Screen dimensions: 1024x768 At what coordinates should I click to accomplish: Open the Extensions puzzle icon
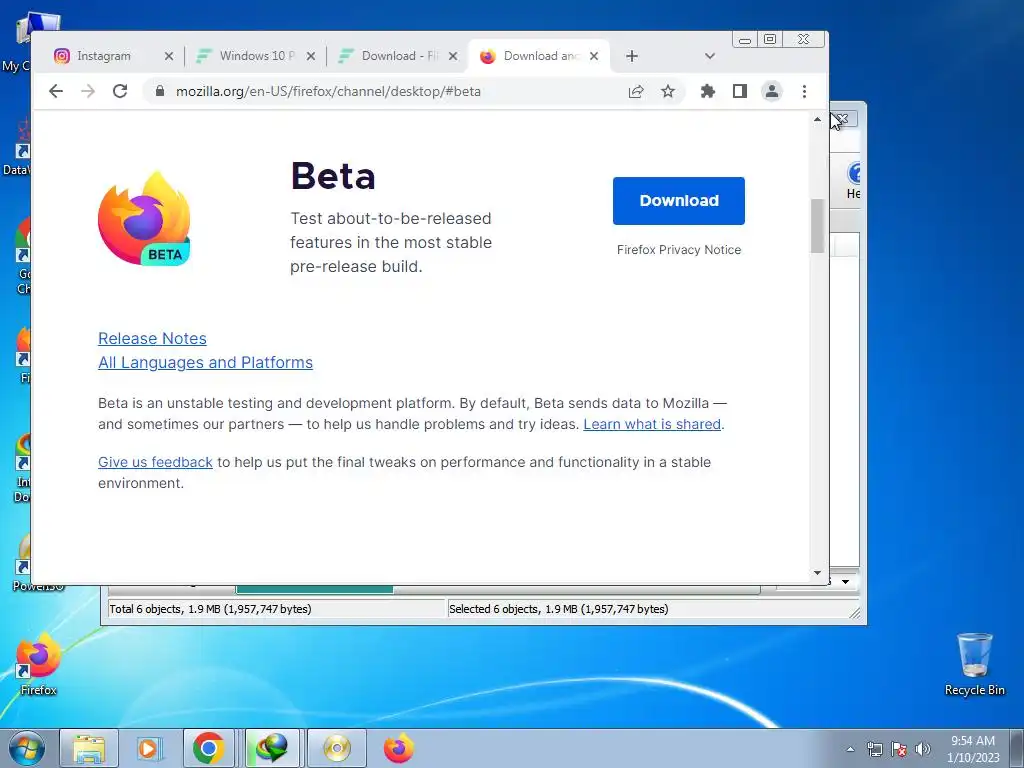coord(708,91)
